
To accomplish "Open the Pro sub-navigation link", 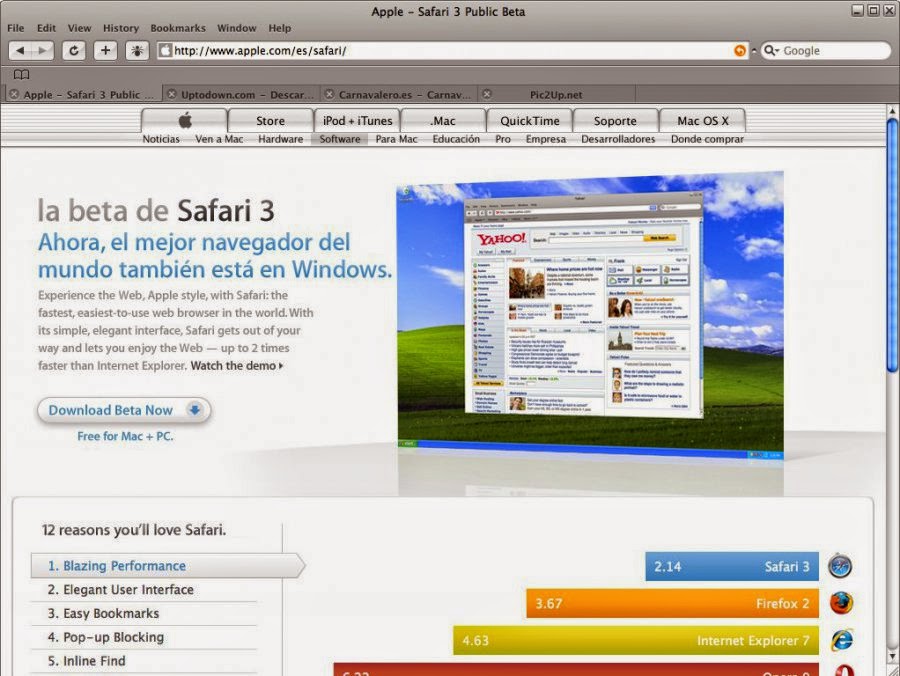I will point(503,139).
